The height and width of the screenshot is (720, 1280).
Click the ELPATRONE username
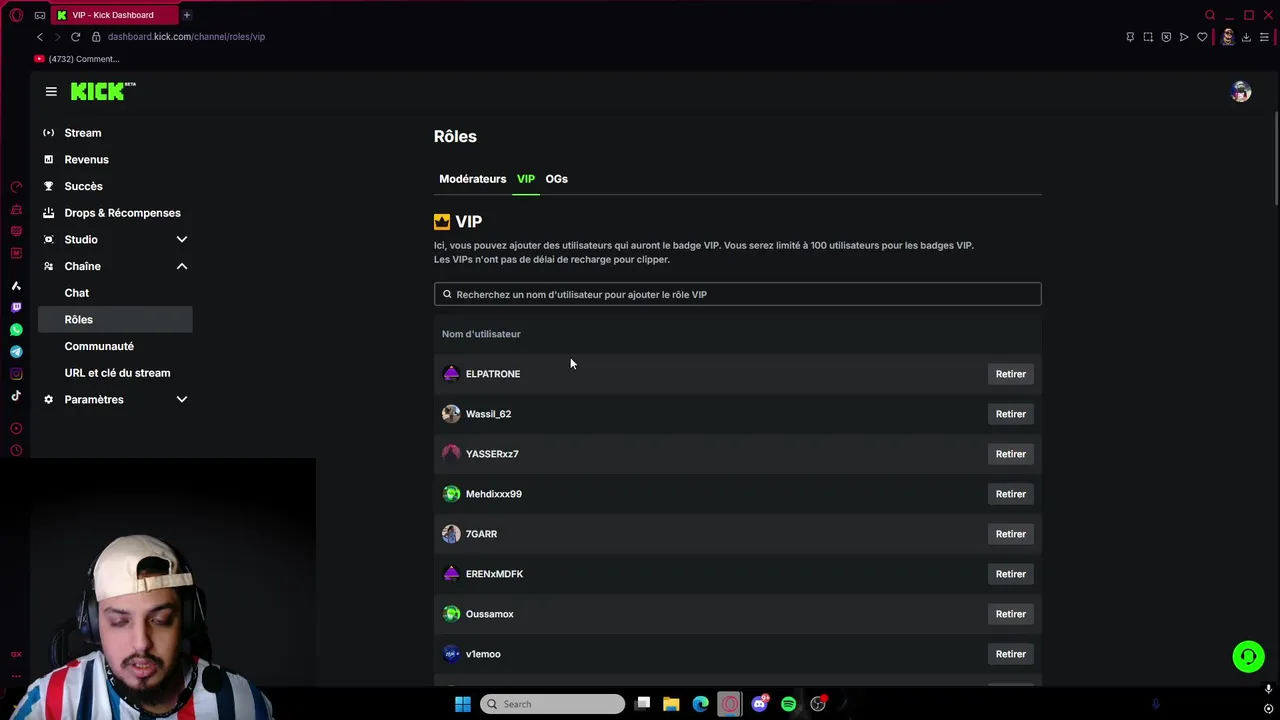[493, 374]
